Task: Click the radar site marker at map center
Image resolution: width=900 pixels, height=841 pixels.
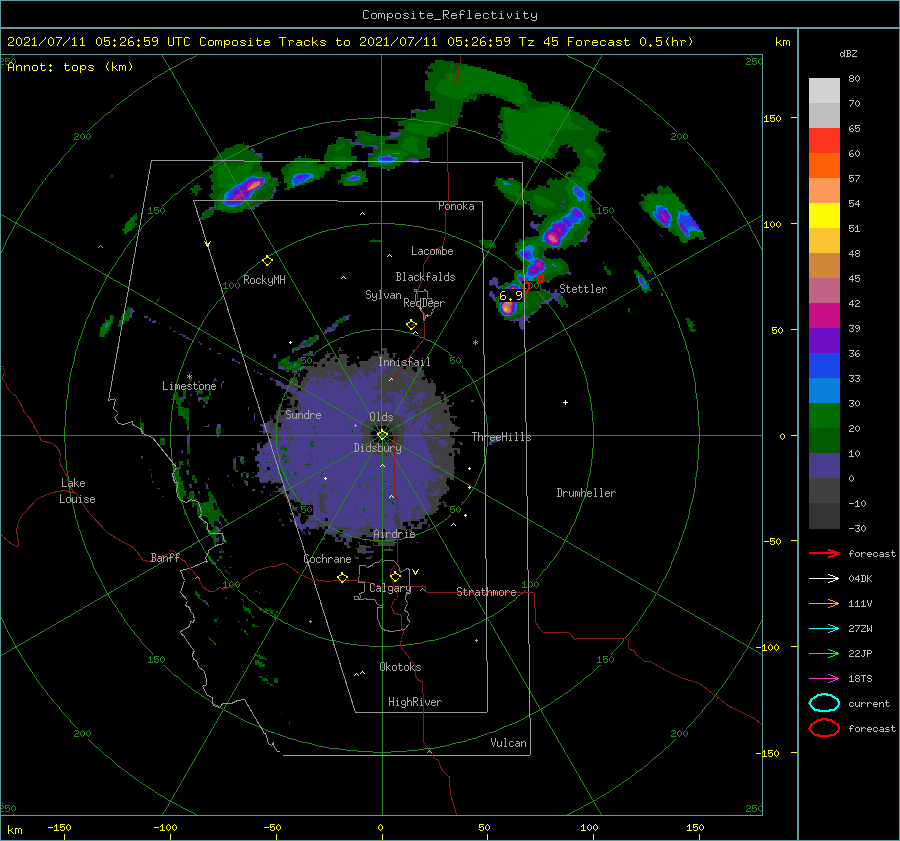Action: click(x=382, y=435)
